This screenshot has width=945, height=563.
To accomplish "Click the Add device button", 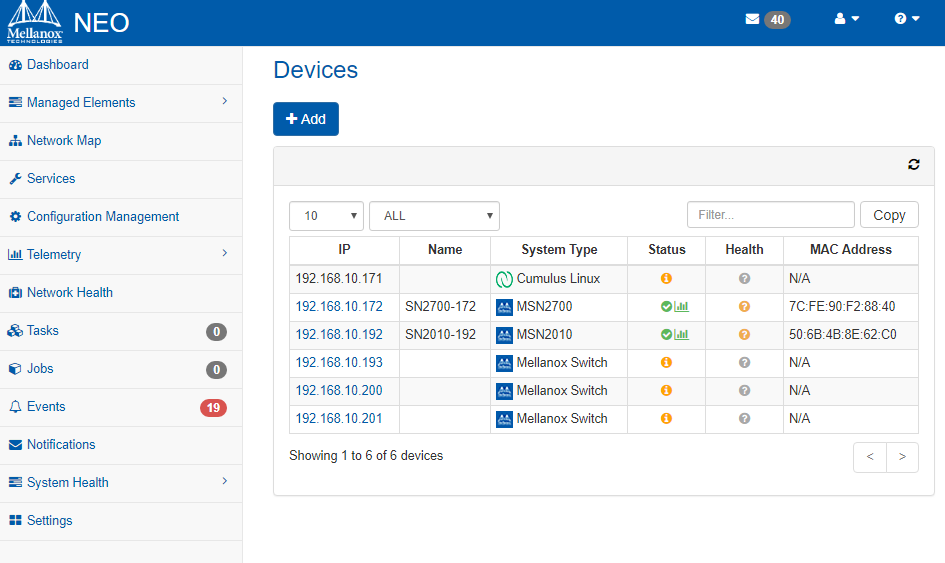I will (306, 119).
